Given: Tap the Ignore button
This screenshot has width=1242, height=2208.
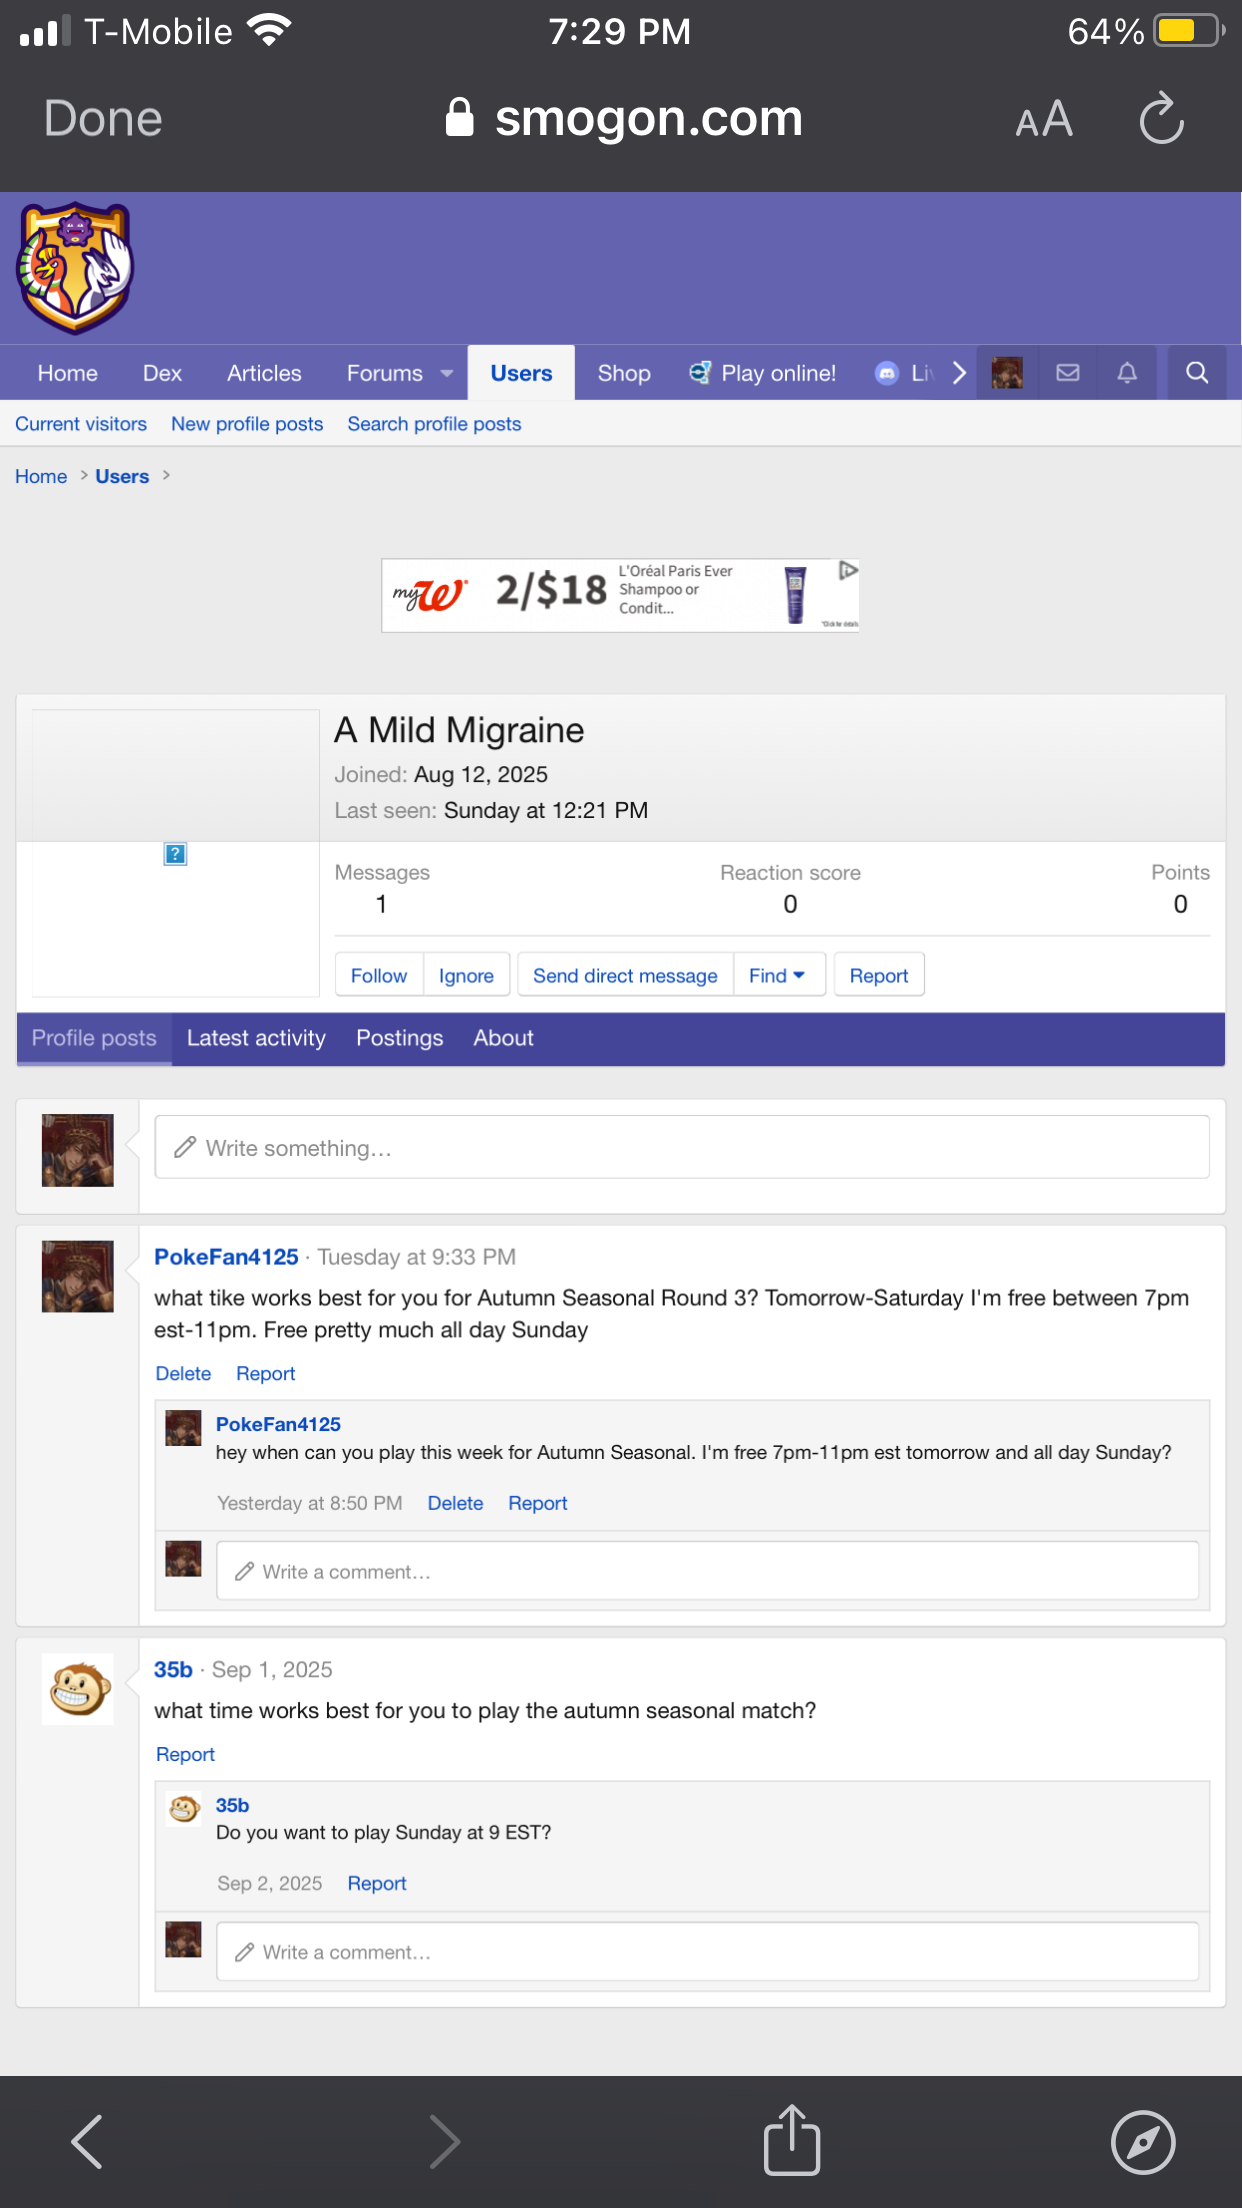Looking at the screenshot, I should (466, 975).
